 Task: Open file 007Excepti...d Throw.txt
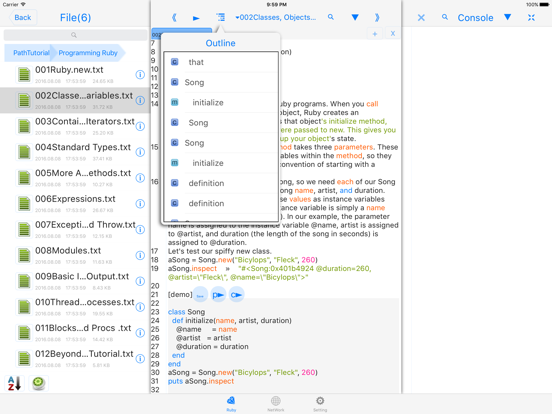pos(75,229)
